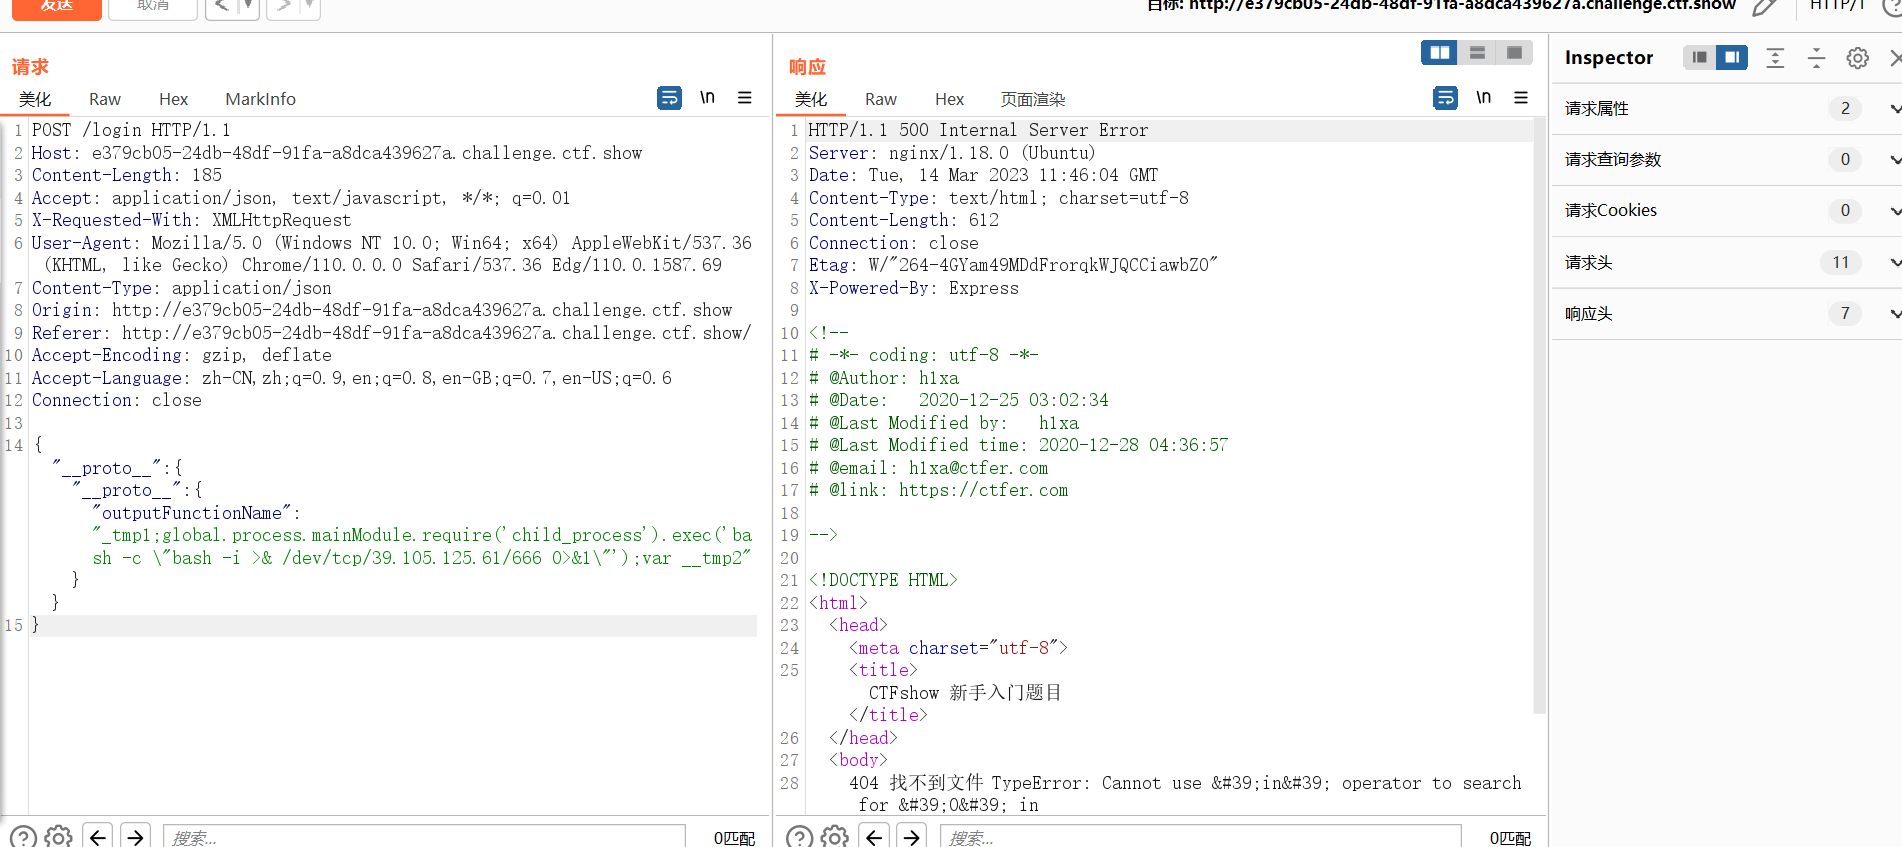Click the 'https://ctfer.com' link text
This screenshot has height=847, width=1902.
click(x=983, y=490)
